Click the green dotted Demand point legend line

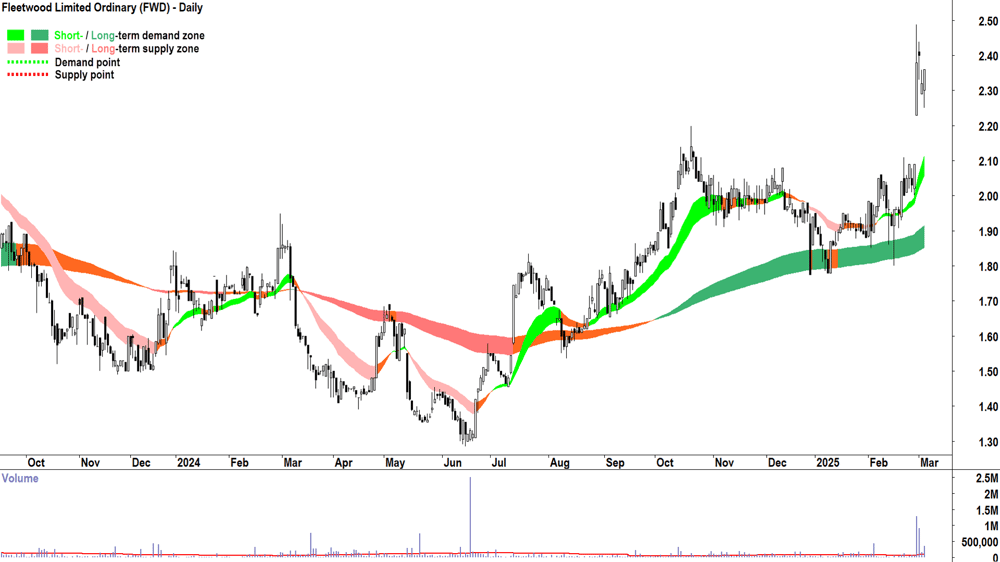point(27,63)
